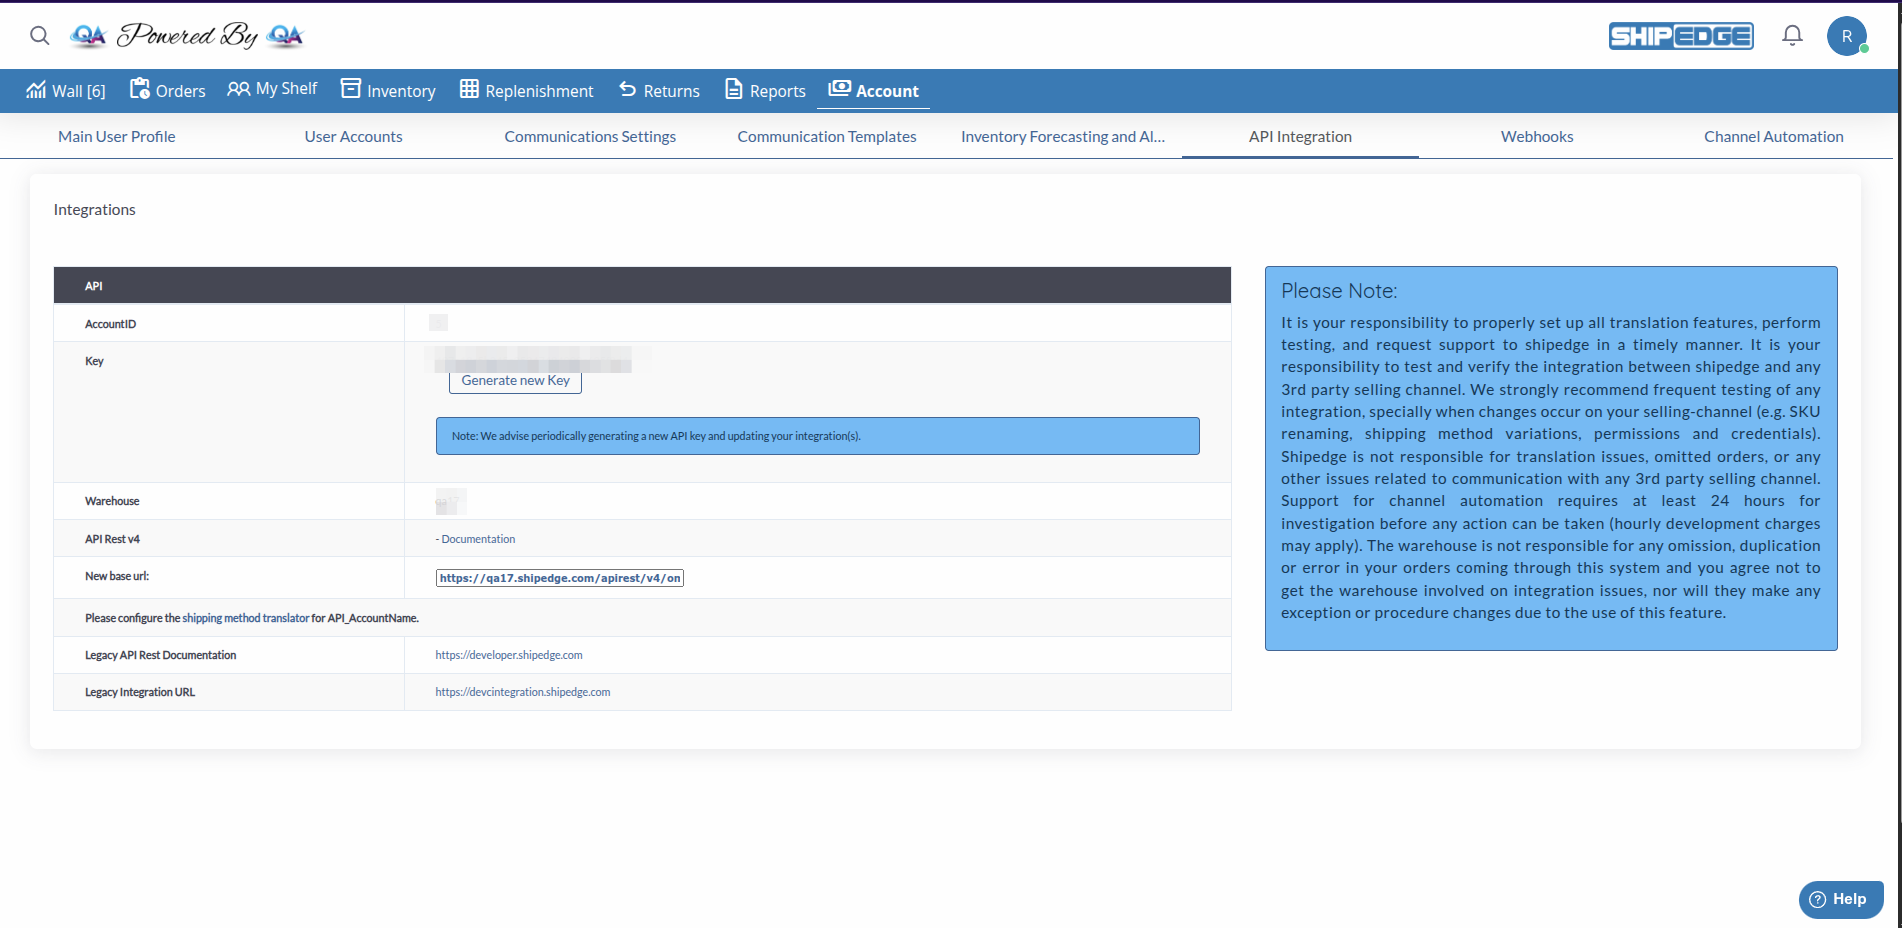1902x928 pixels.
Task: Switch to the User Accounts tab
Action: coord(353,136)
